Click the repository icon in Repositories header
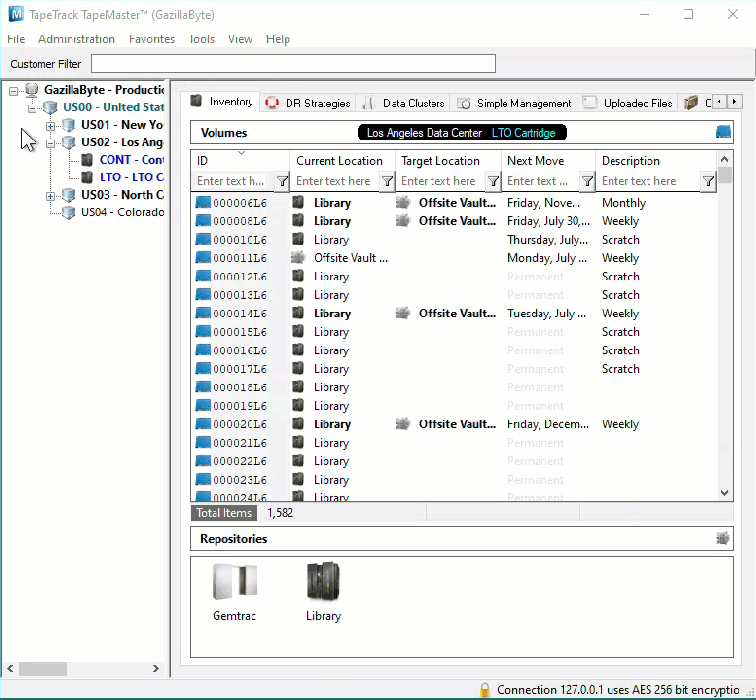The height and width of the screenshot is (700, 756). click(722, 538)
